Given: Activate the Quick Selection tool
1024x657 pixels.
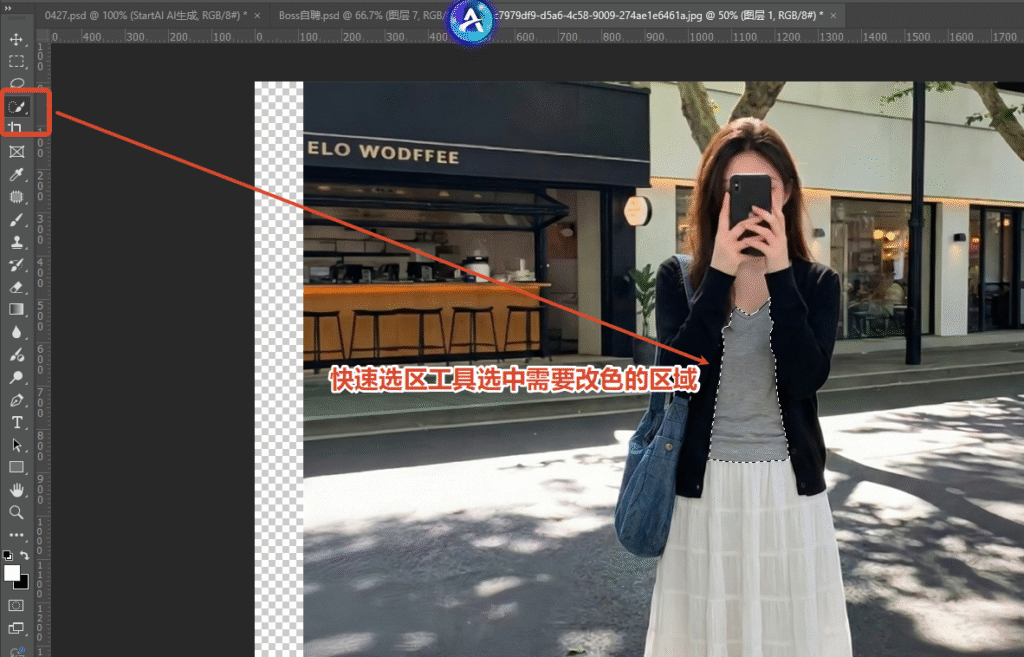Looking at the screenshot, I should [16, 106].
